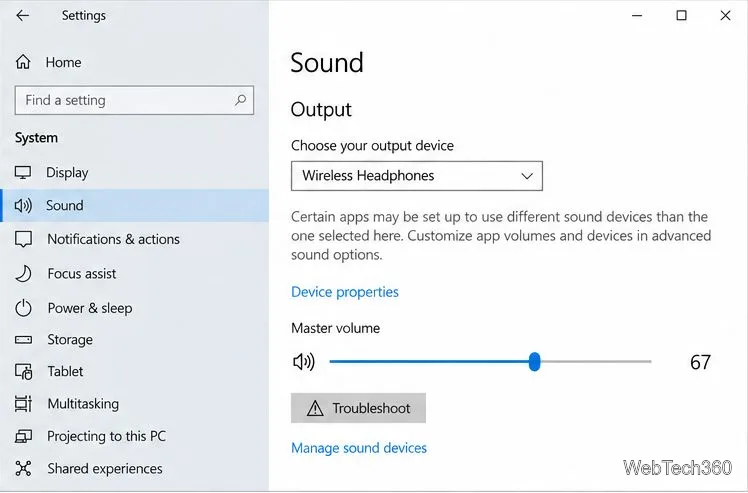Click the Power & sleep icon
Viewport: 748px width, 493px height.
coord(23,308)
